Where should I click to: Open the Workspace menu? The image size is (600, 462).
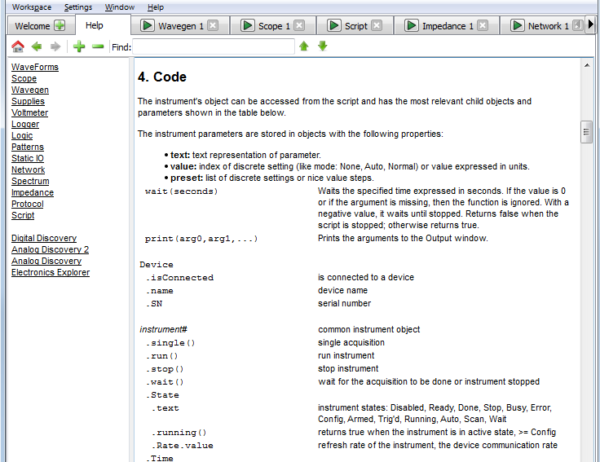(x=31, y=7)
